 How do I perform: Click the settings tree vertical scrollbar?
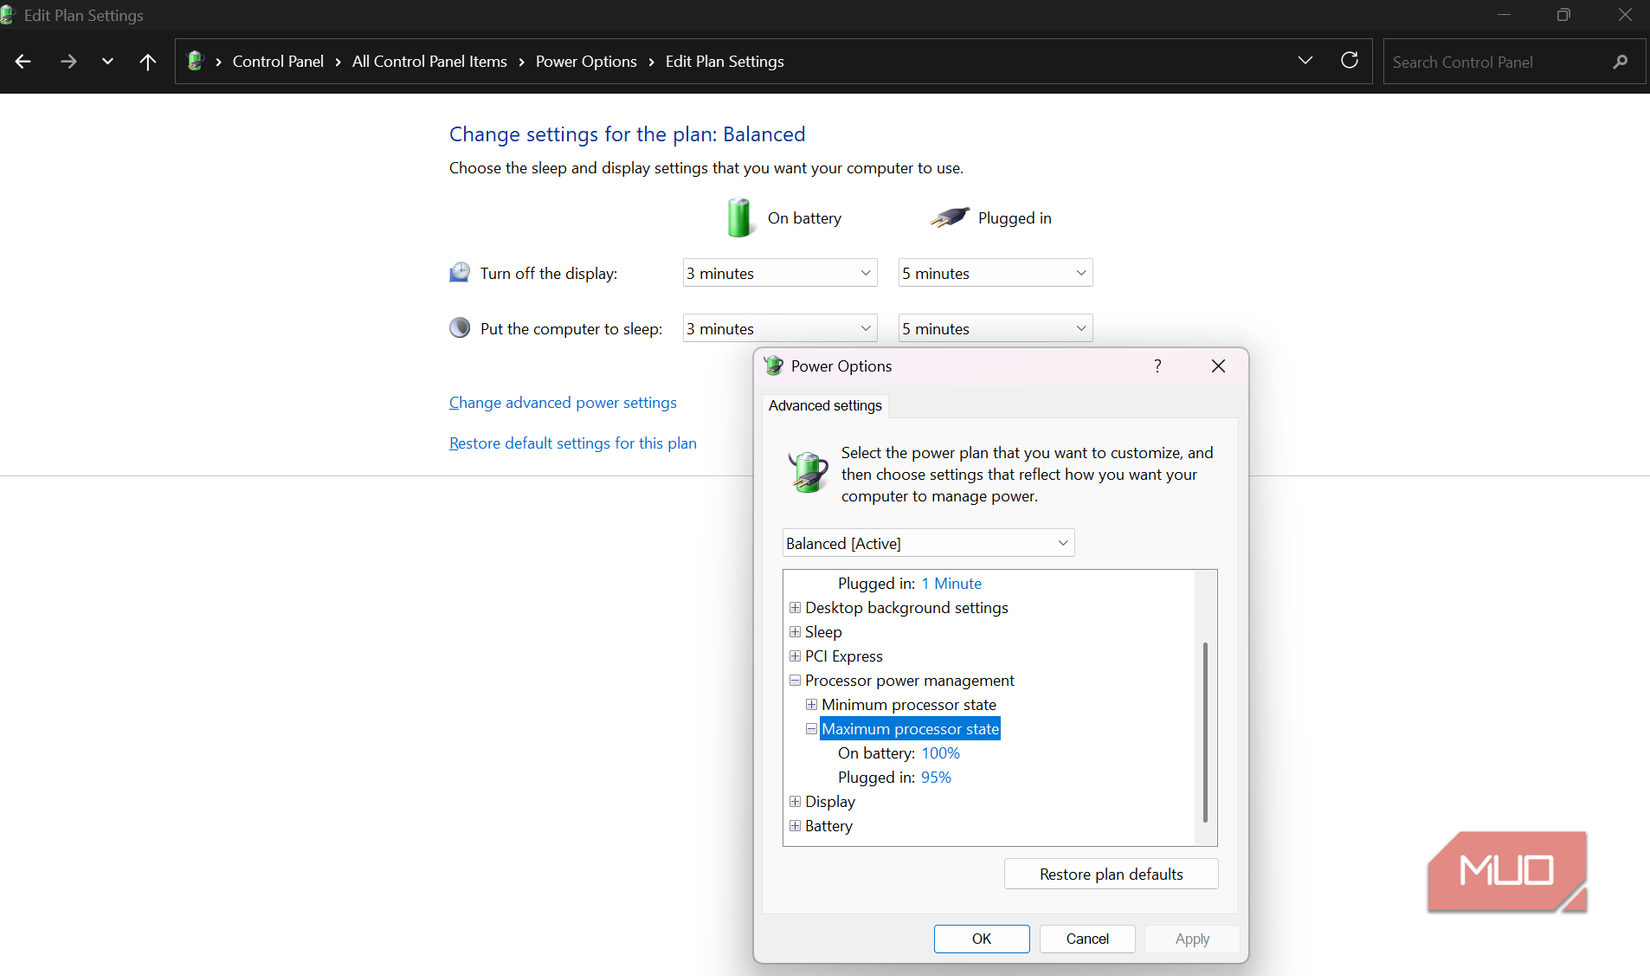(x=1205, y=732)
